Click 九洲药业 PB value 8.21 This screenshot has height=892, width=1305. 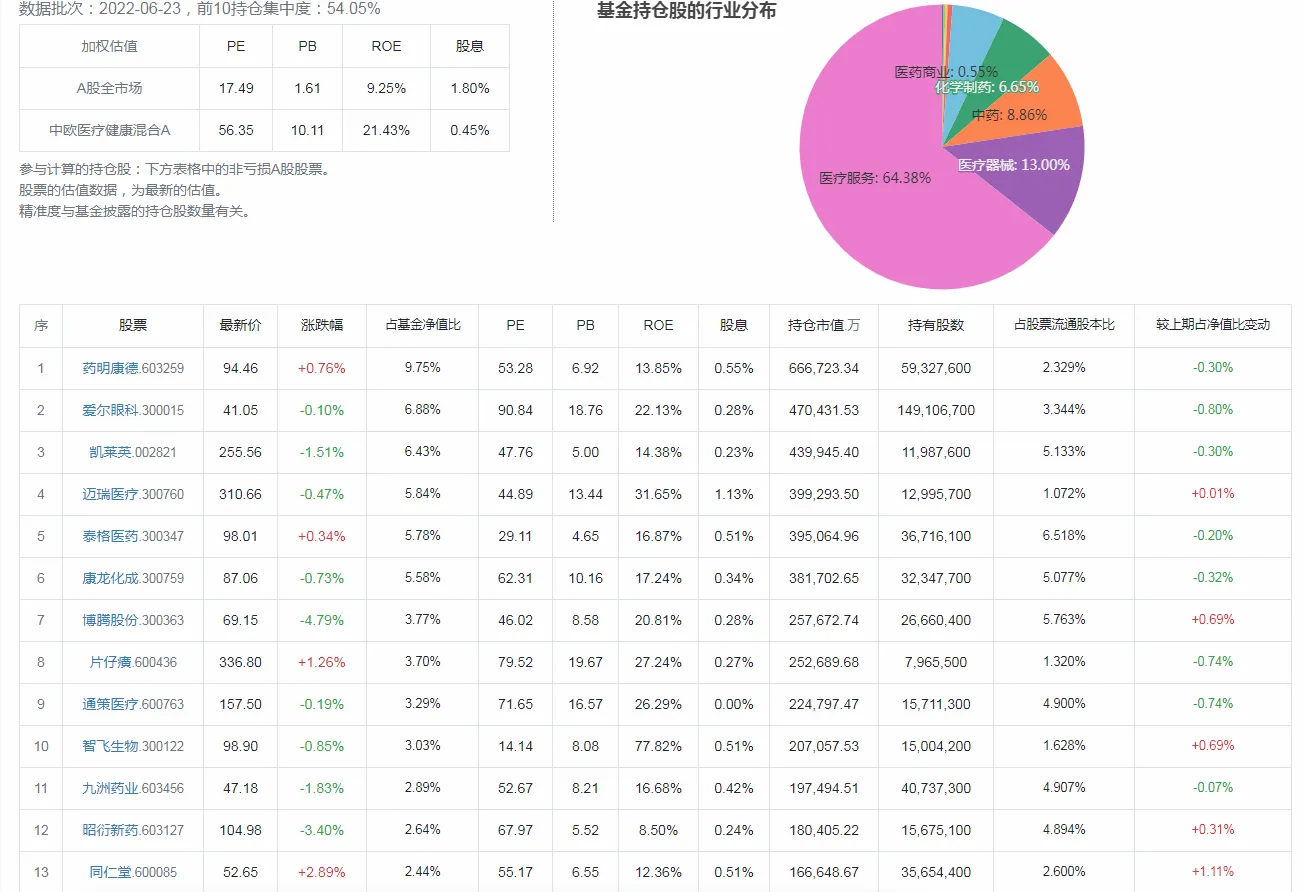[x=585, y=788]
